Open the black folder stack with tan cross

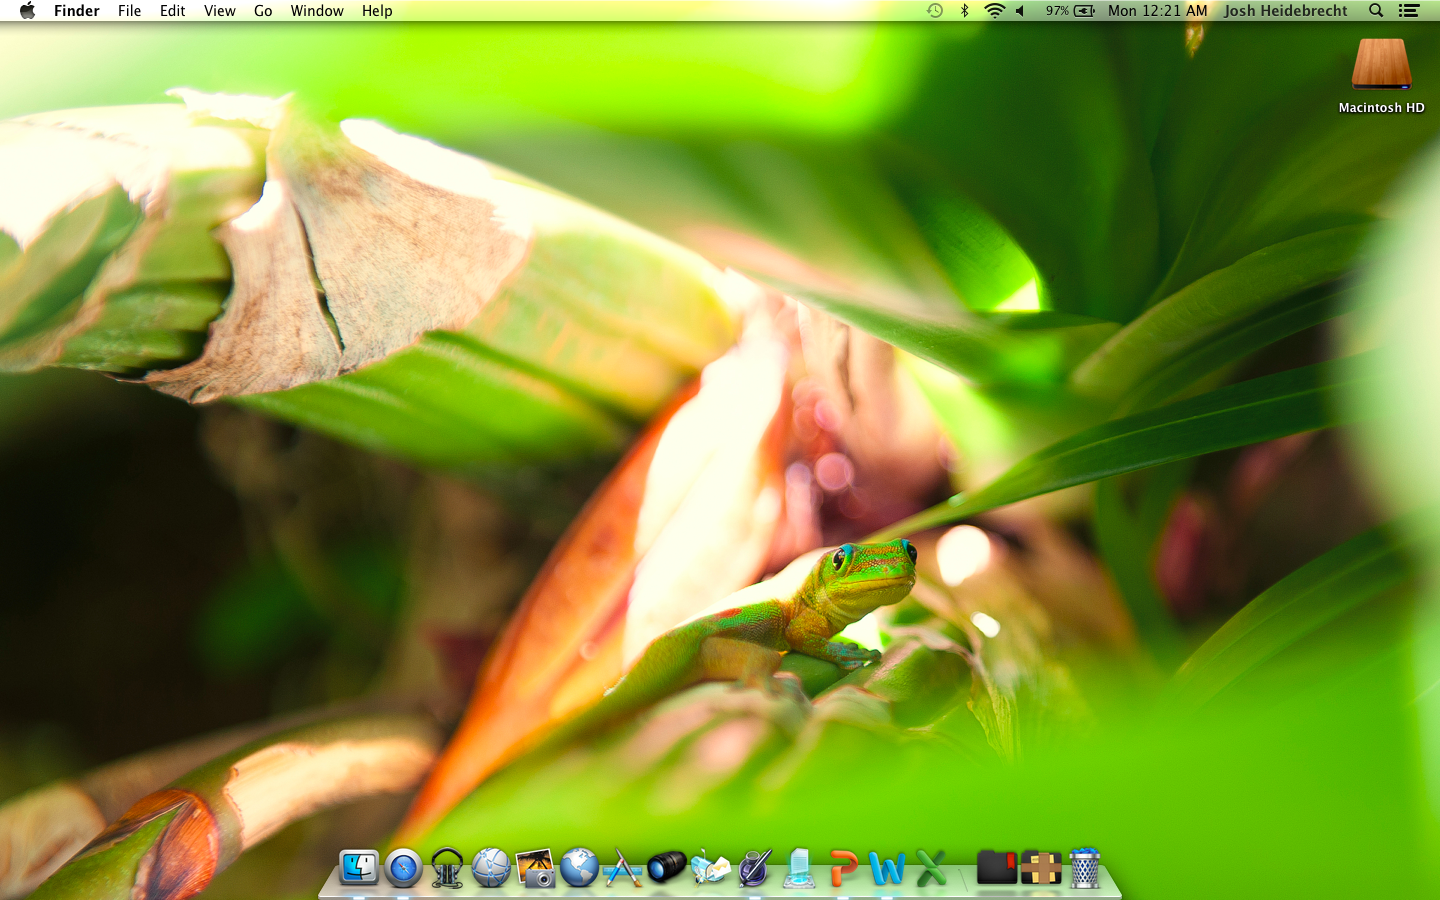click(1040, 868)
